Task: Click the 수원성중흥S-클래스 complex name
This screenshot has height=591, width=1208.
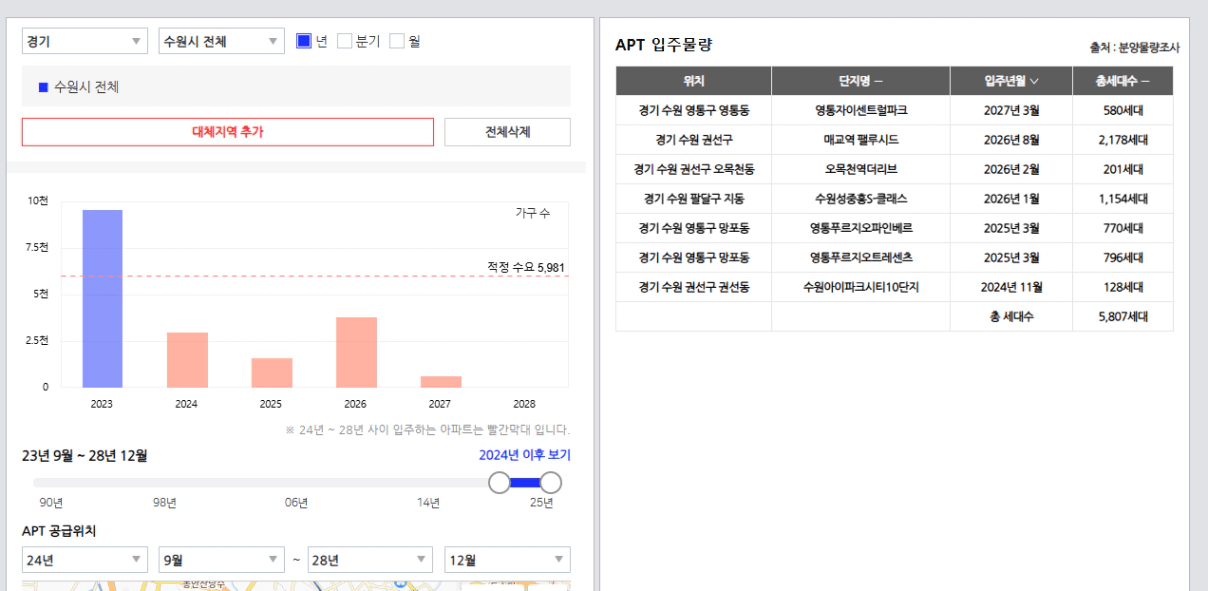Action: click(861, 199)
